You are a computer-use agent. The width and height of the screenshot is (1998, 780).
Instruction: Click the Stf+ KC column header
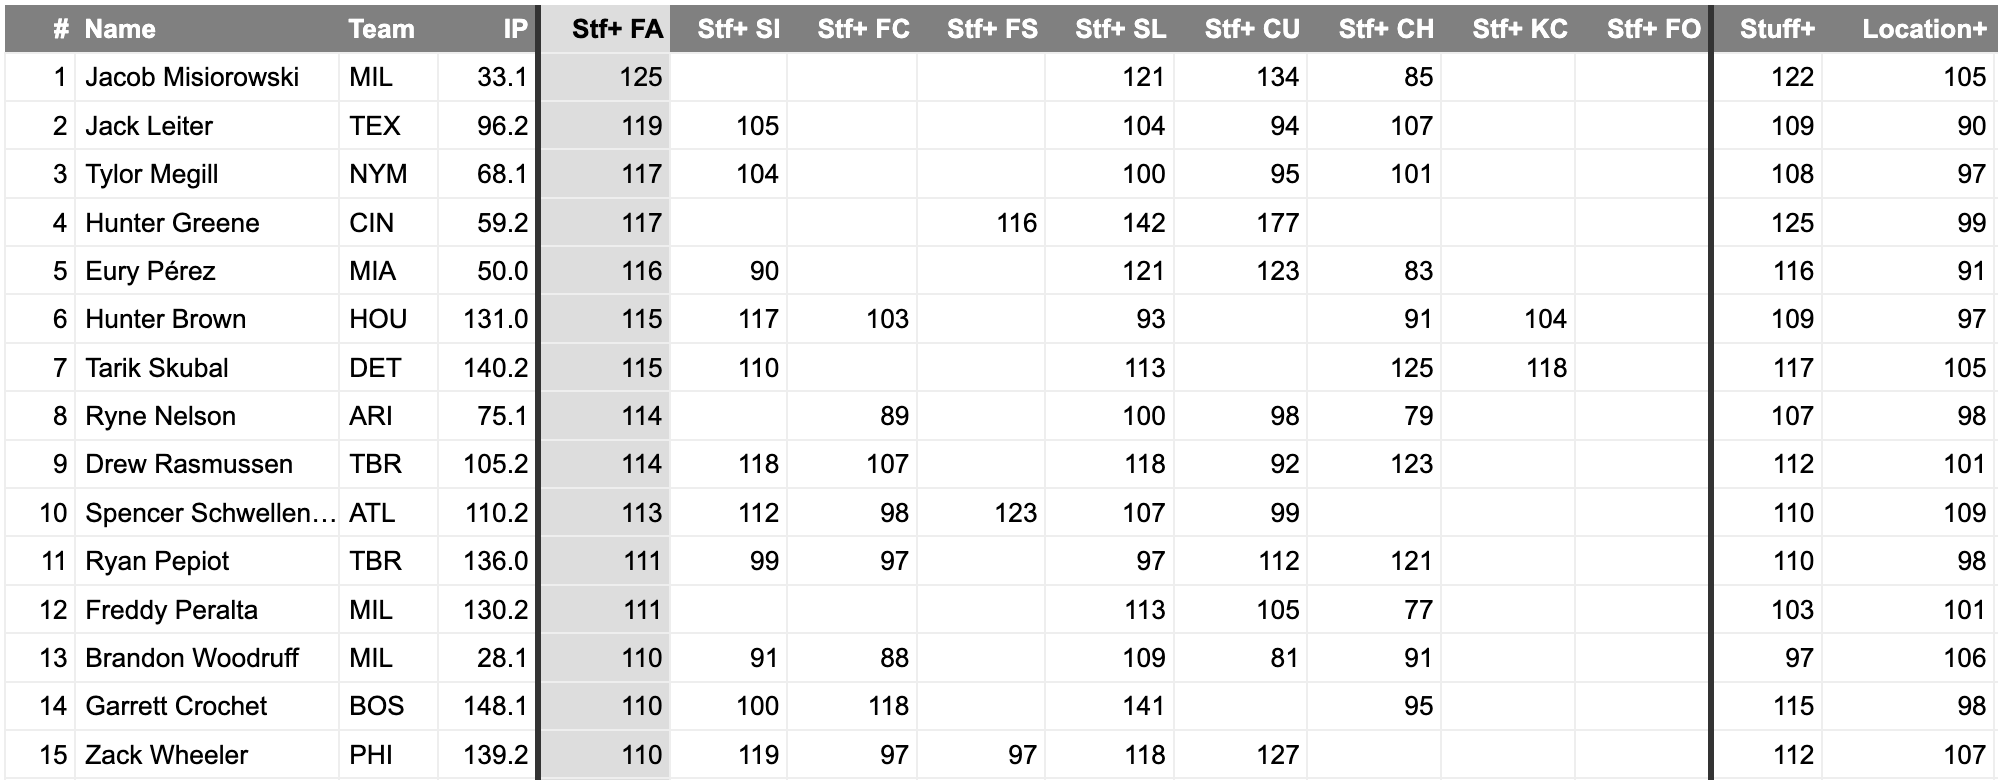tap(1519, 29)
